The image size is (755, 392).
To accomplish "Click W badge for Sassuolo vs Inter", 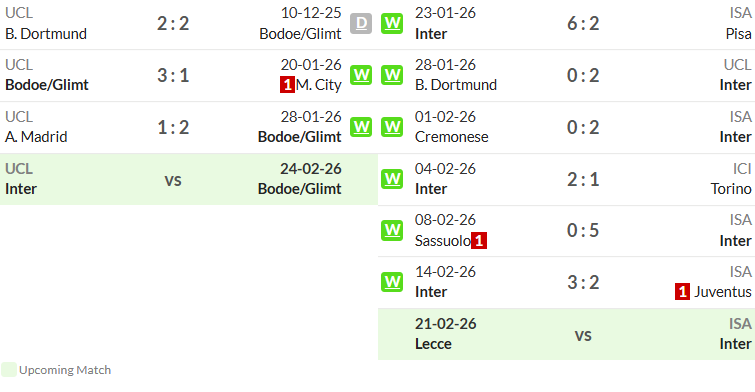I will click(392, 231).
